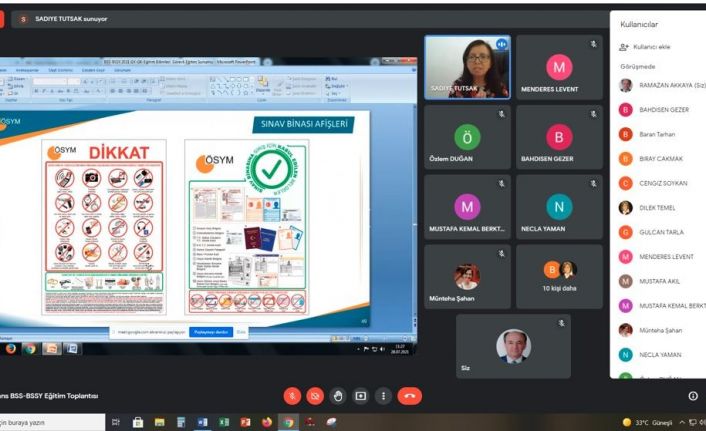The height and width of the screenshot is (431, 706).
Task: Select CENGİZ SOYKAN in users list
Action: point(658,183)
